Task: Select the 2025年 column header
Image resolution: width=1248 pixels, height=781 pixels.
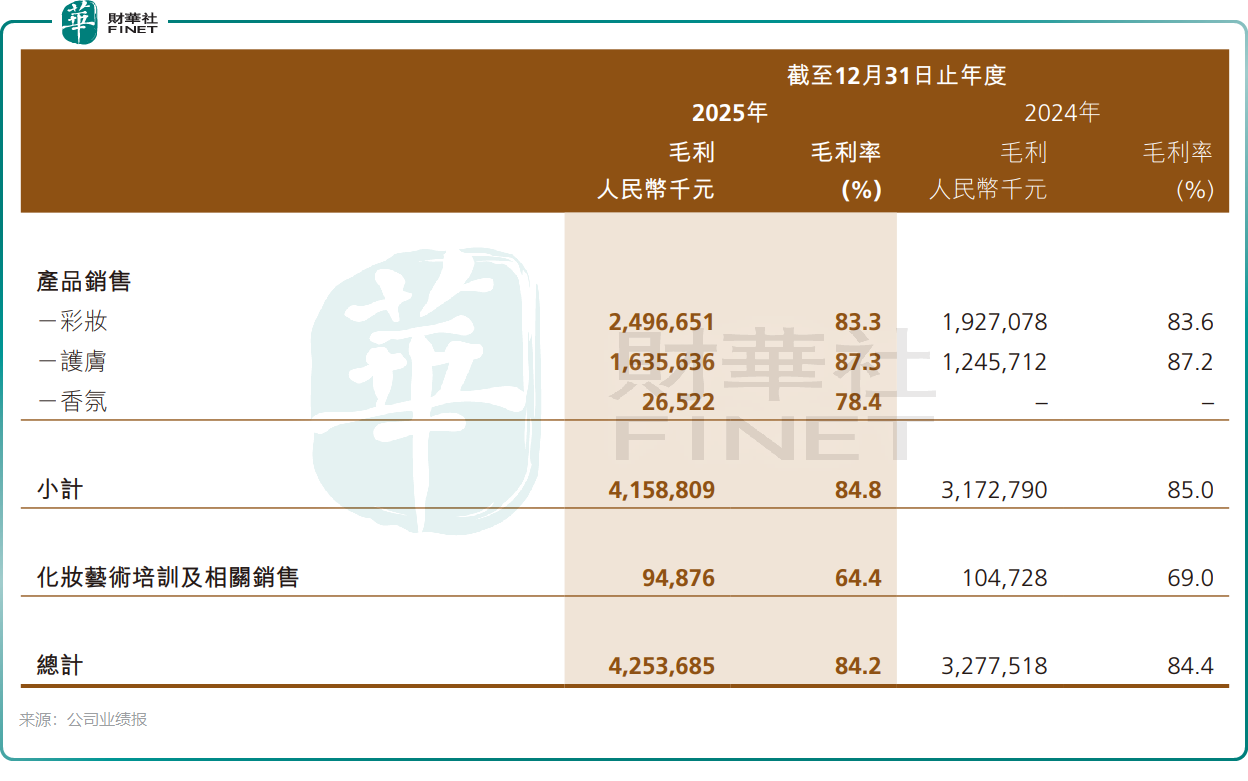Action: point(729,113)
